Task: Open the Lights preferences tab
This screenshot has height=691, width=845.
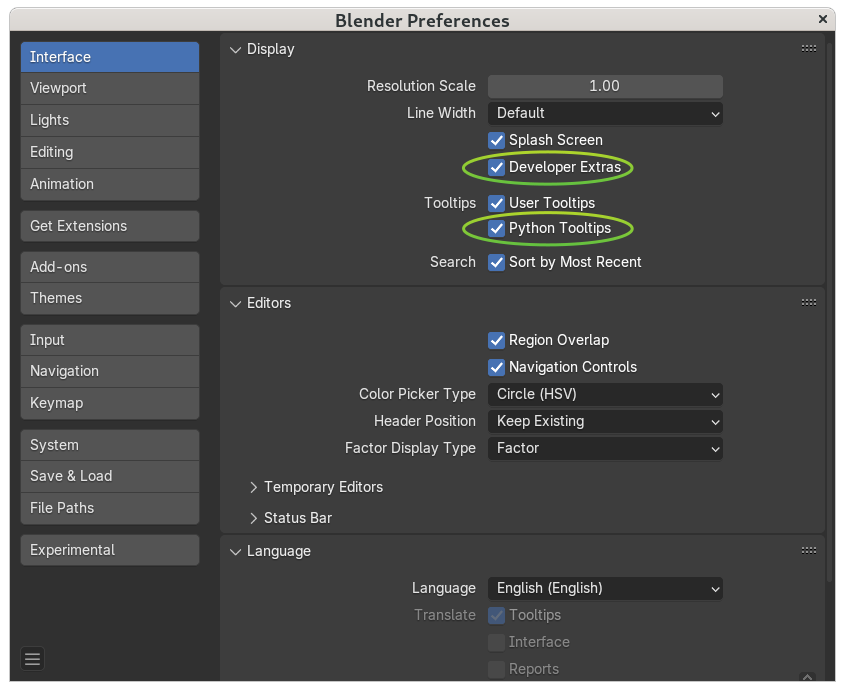Action: [x=110, y=120]
